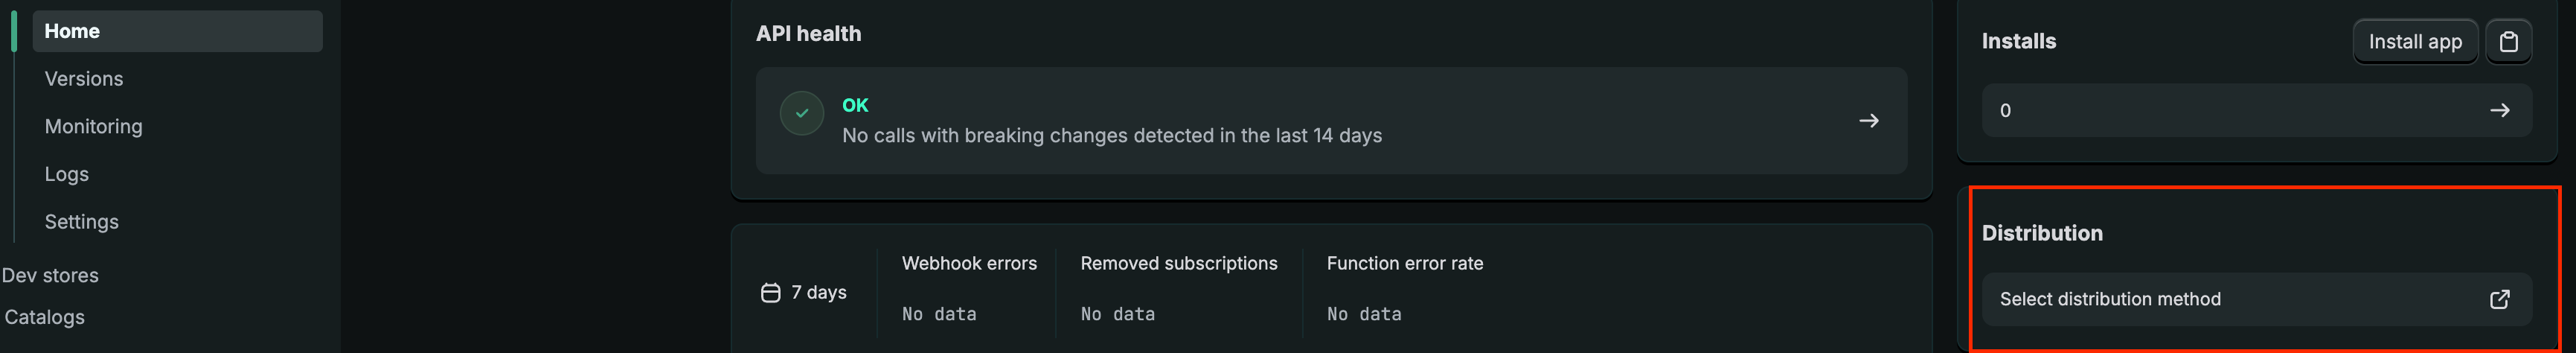
Task: Click the OK status text in API health
Action: (855, 105)
